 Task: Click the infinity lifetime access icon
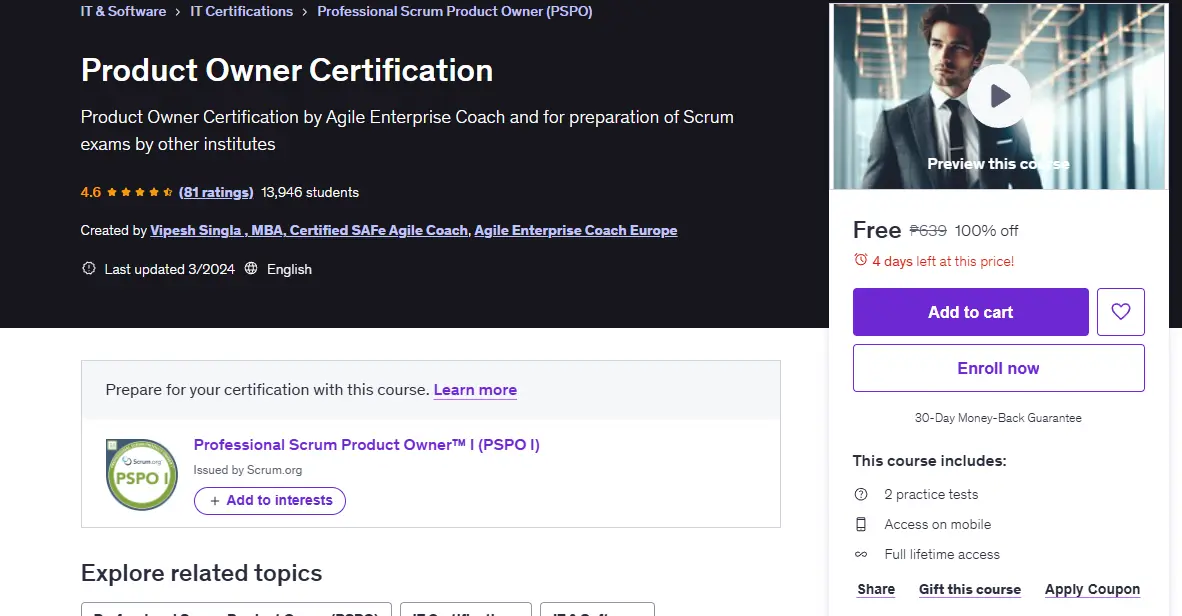[x=861, y=554]
